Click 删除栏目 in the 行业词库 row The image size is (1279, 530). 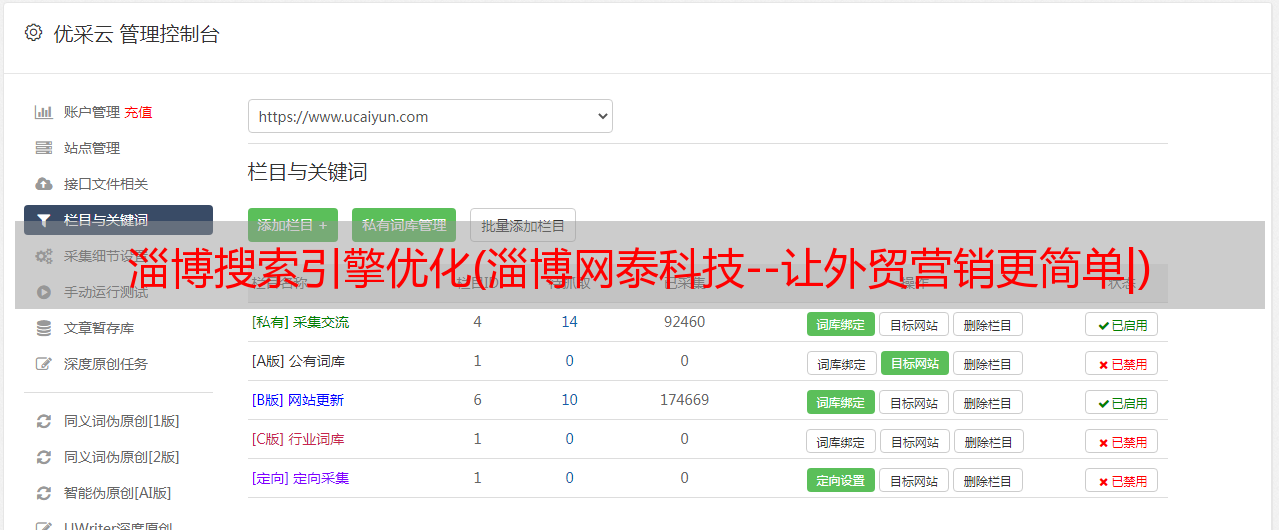(987, 441)
